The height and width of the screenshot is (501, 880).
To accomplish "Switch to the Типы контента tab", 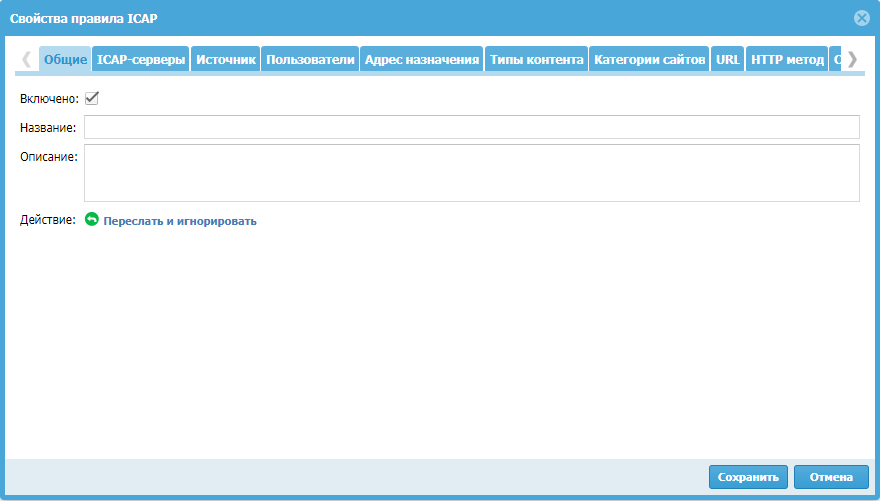I will click(x=537, y=59).
